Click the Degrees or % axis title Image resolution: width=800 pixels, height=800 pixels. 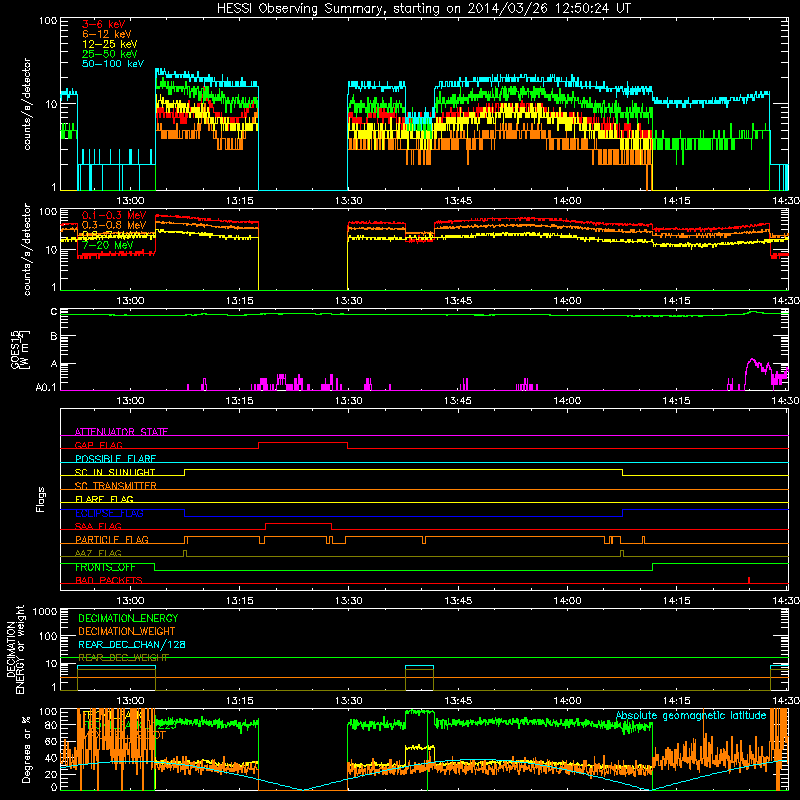[26, 749]
